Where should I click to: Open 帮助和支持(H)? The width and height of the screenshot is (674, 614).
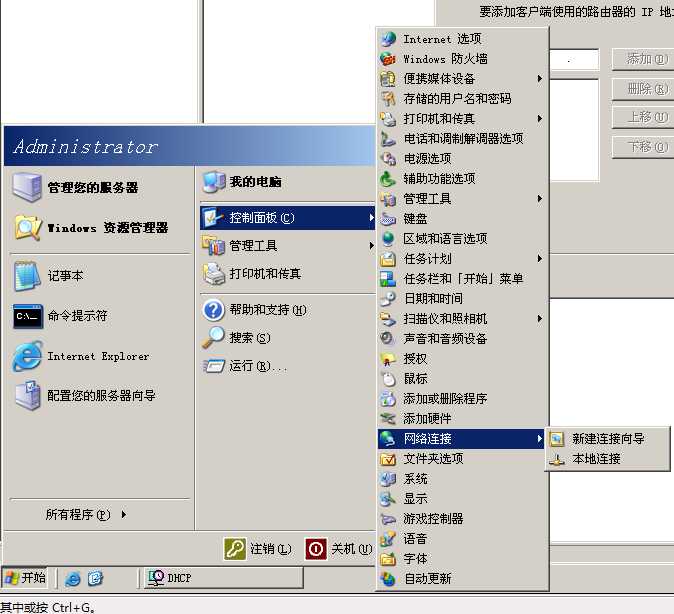click(286, 310)
